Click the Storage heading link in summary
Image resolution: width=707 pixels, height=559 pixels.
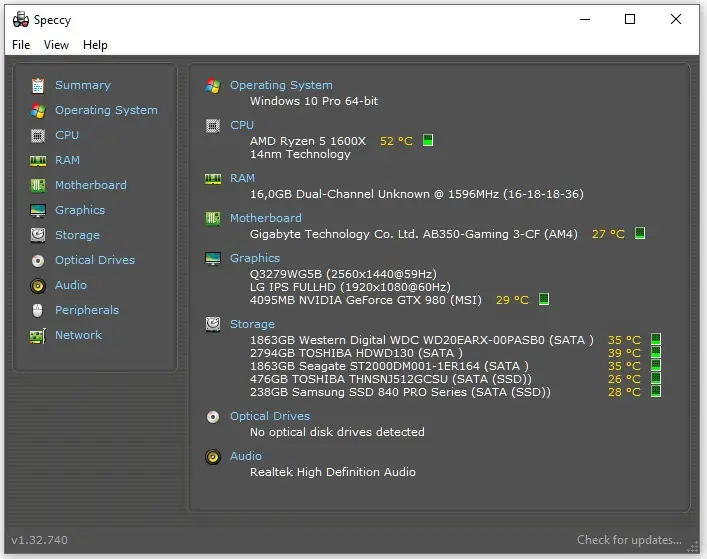click(252, 324)
